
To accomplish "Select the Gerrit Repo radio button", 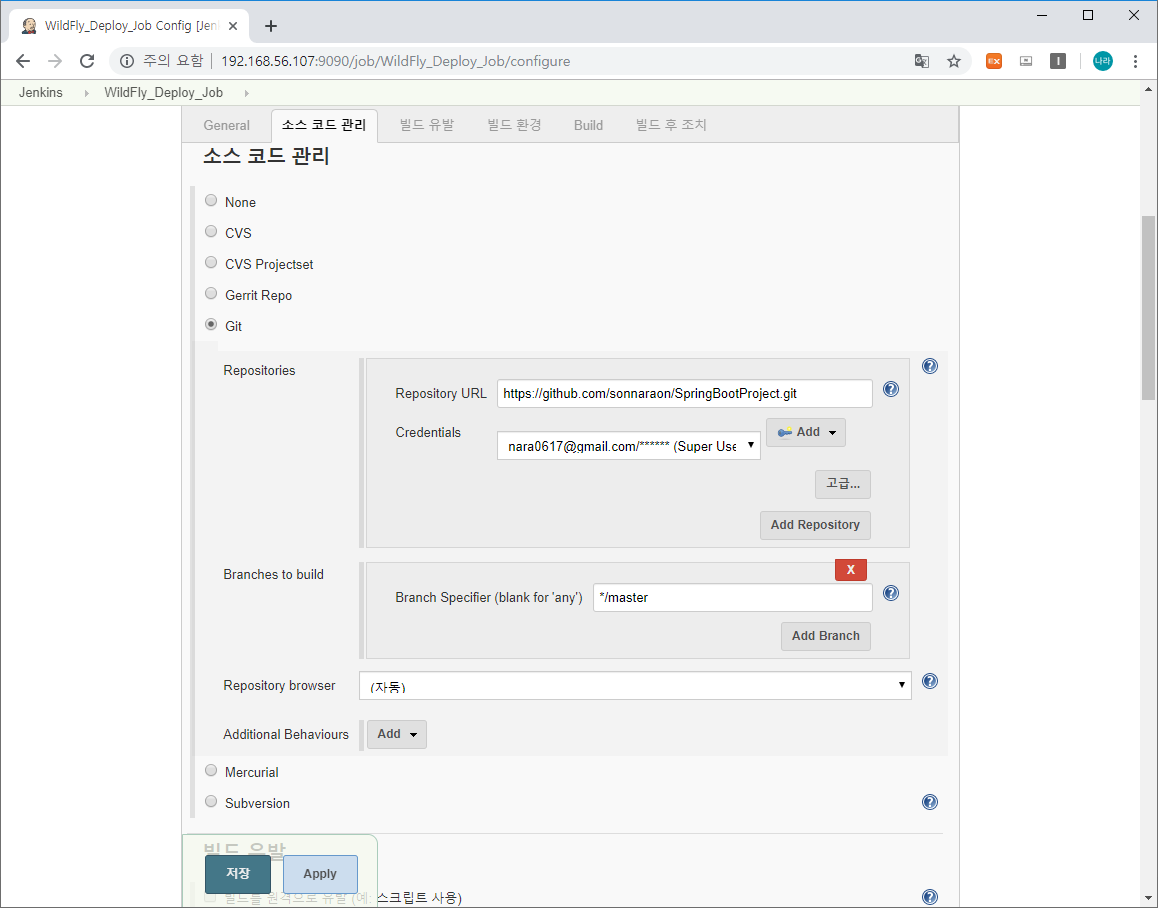I will (211, 293).
